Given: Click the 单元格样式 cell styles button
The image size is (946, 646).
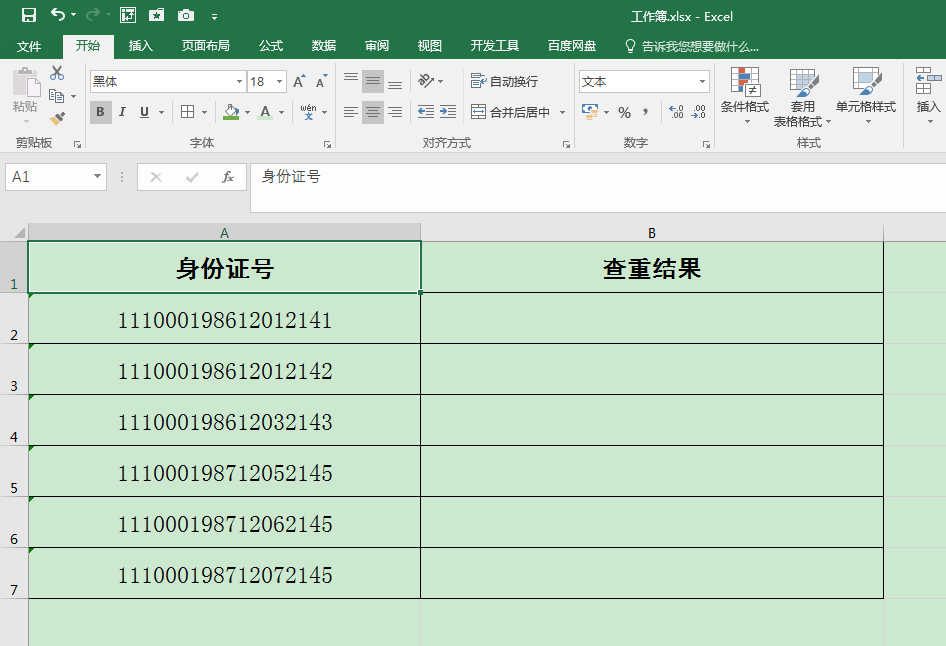Looking at the screenshot, I should (x=866, y=96).
